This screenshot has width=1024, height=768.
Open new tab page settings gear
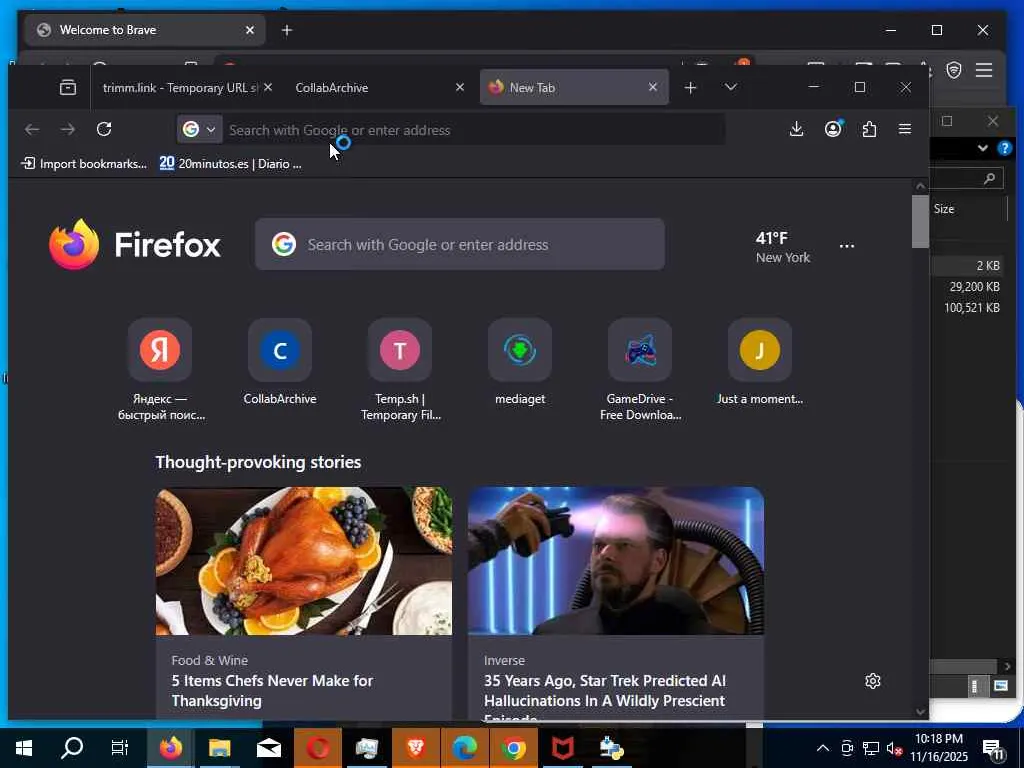coord(872,681)
